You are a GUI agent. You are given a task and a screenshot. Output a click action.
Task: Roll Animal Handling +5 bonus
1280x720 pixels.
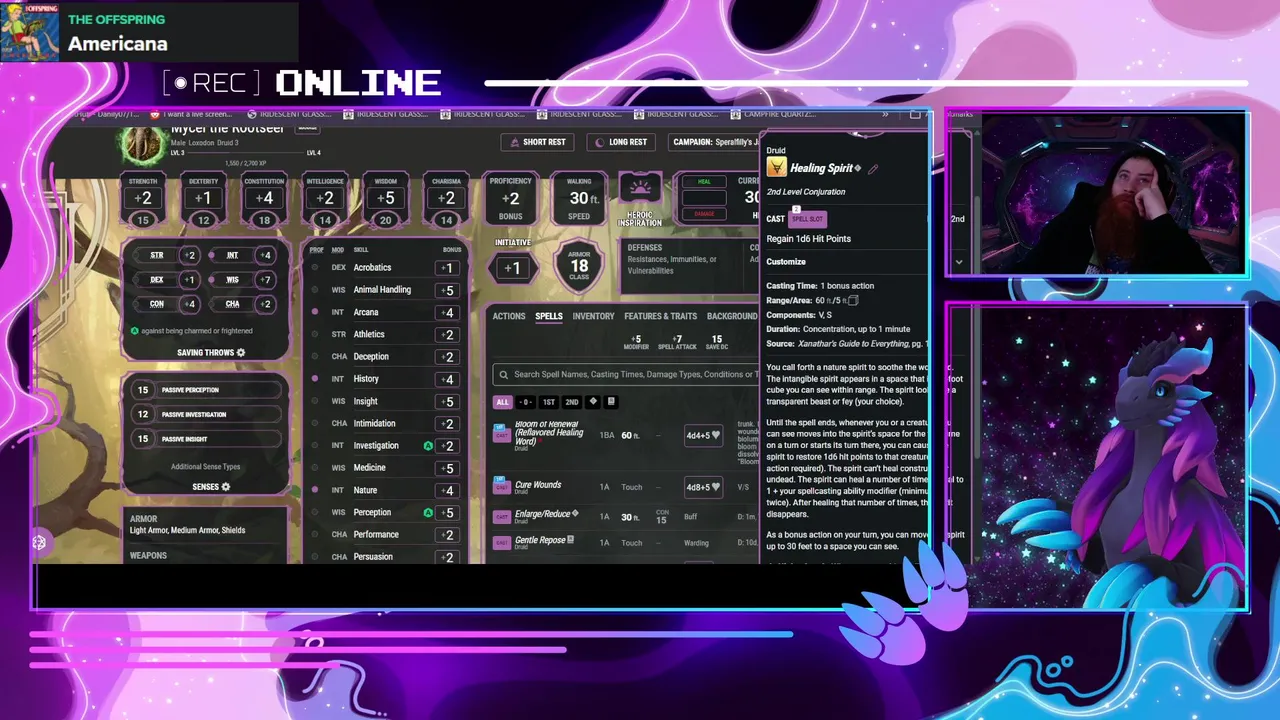[x=449, y=290]
